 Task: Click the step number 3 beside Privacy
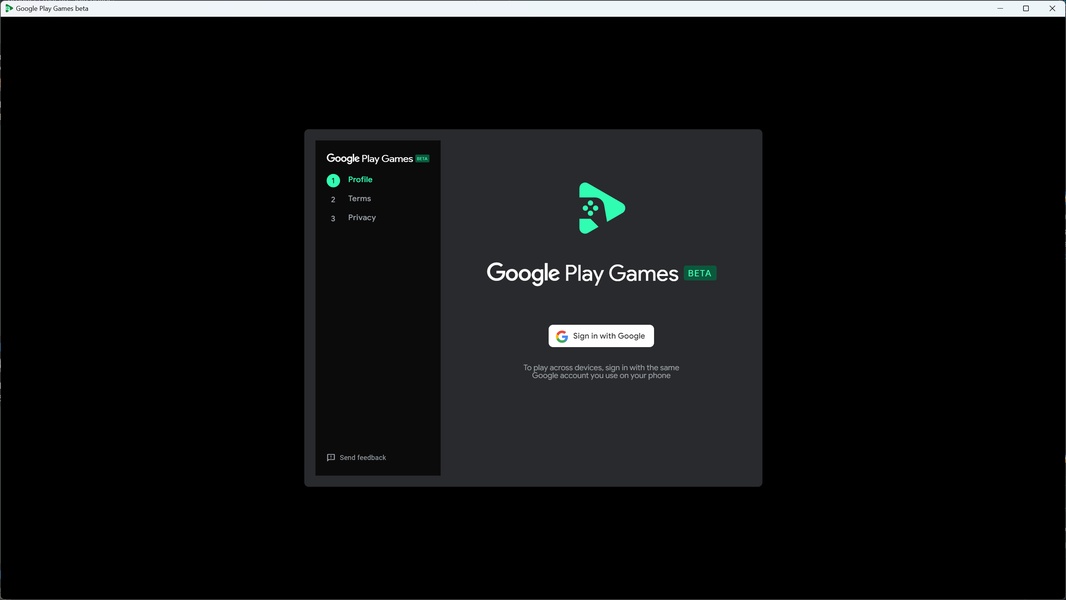pos(333,219)
